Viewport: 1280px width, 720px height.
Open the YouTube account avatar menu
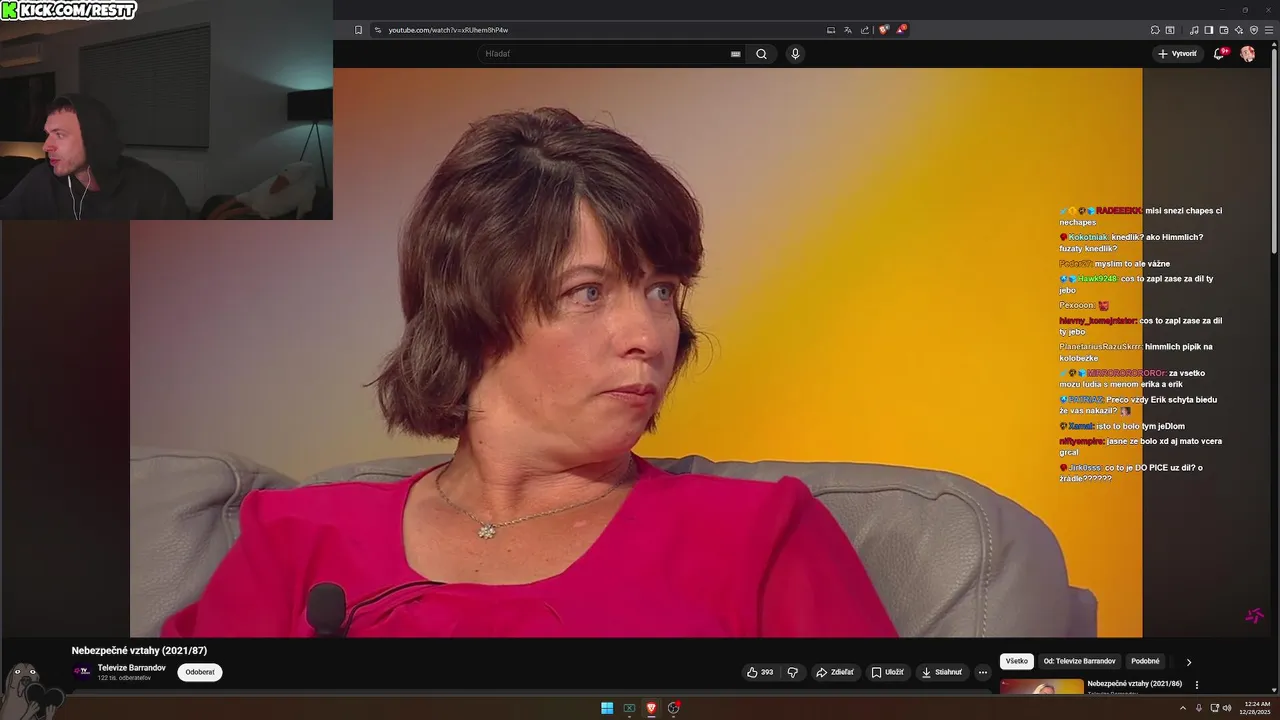click(1248, 54)
